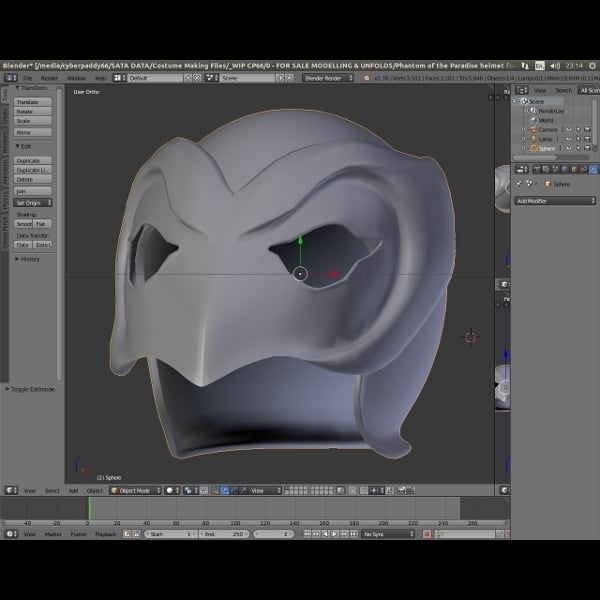
Task: Toggle Sphere selectability arrow
Action: click(578, 148)
